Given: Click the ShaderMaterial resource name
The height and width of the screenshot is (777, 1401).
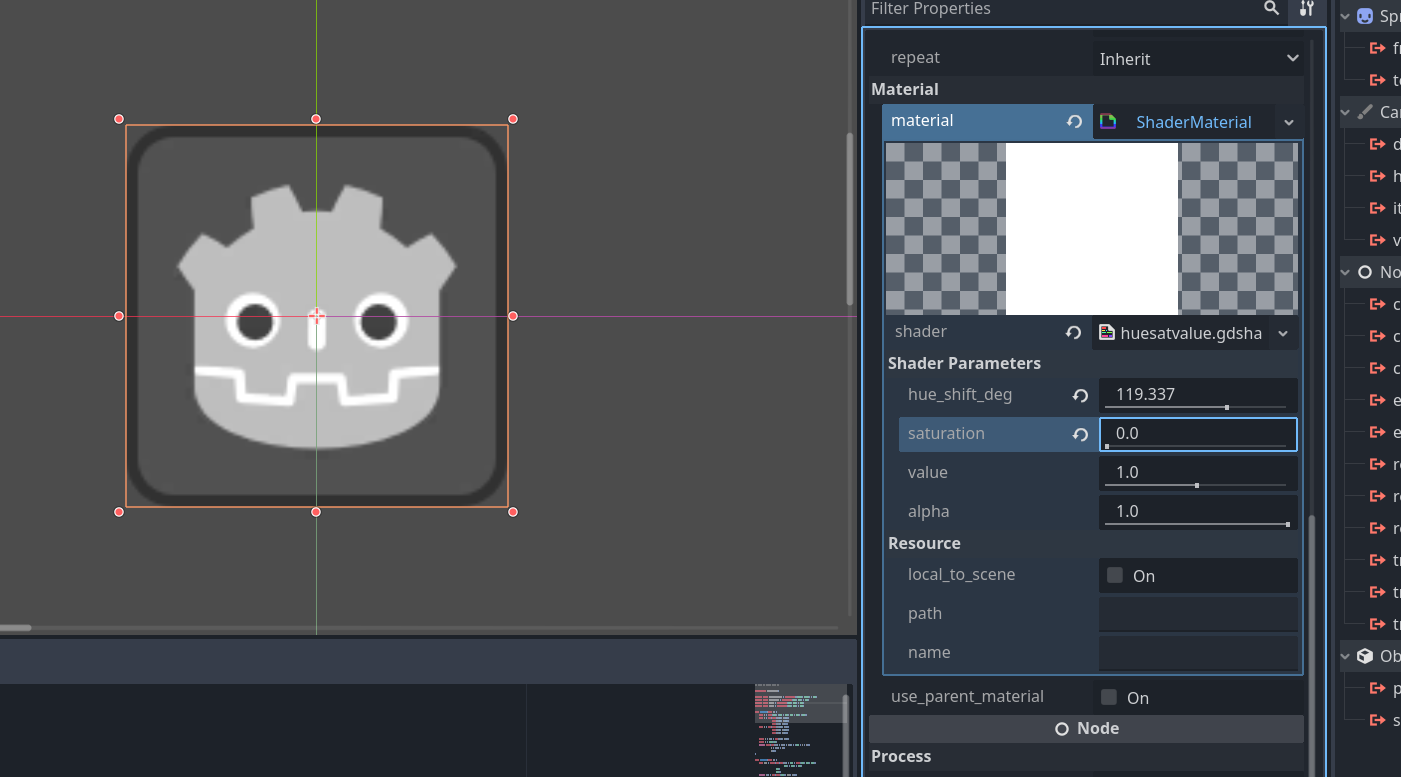Looking at the screenshot, I should (1194, 122).
